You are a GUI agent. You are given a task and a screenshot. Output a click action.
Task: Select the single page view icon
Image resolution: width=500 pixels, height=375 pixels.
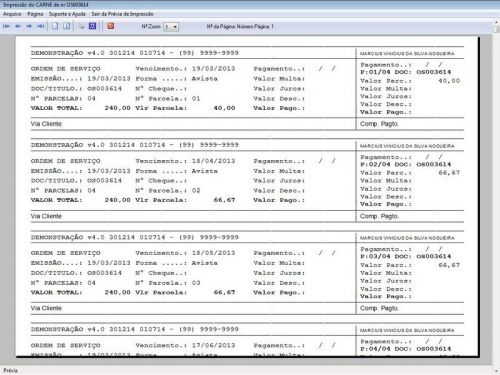pos(55,26)
